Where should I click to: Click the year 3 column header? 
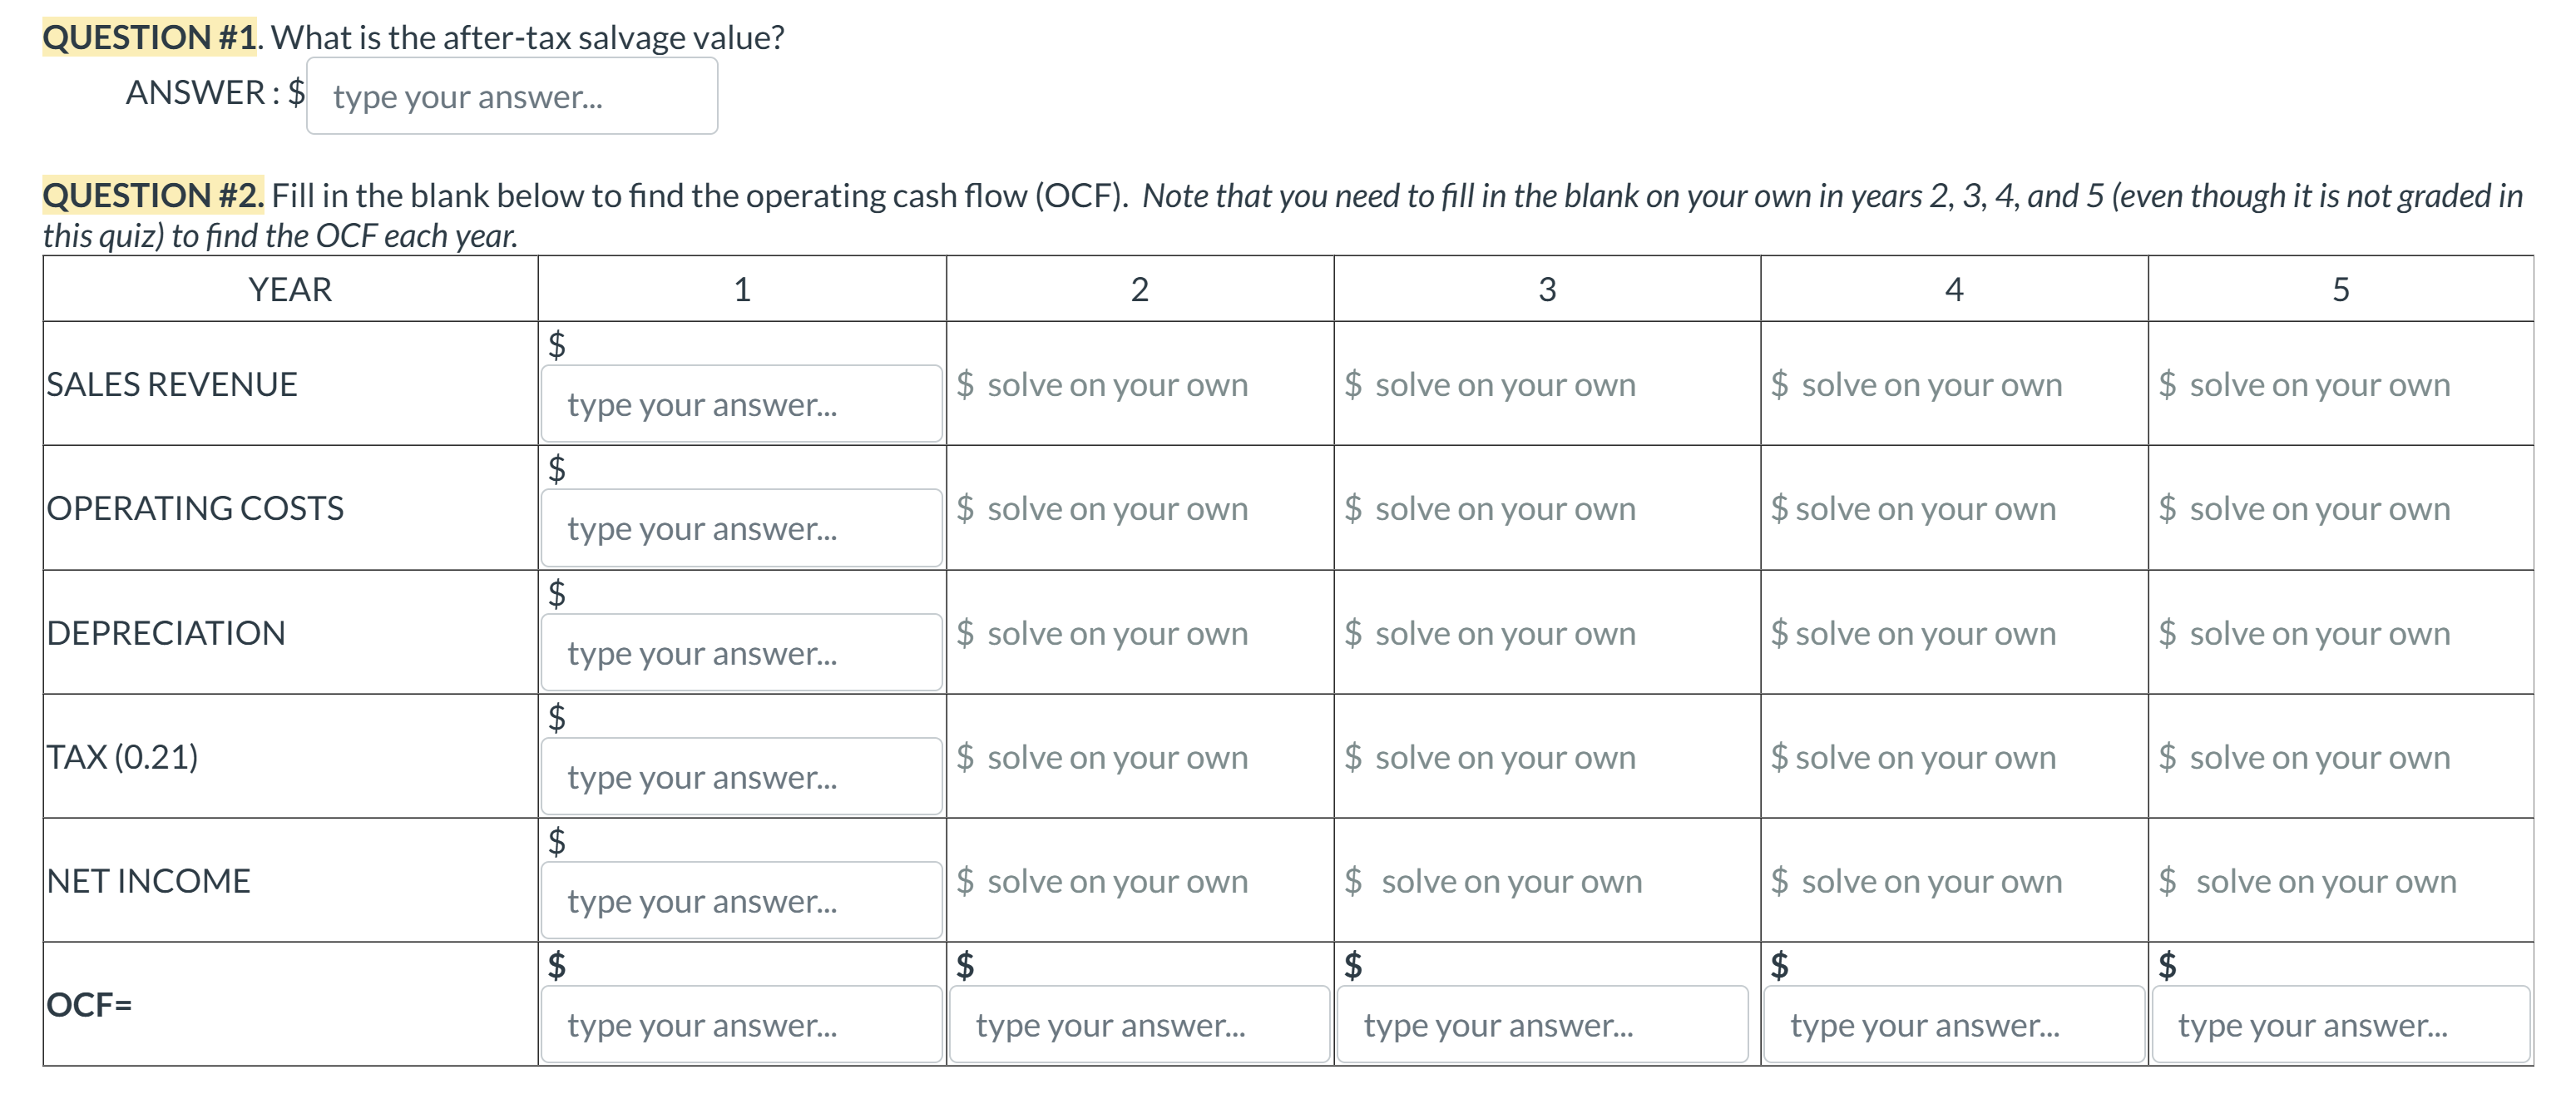pyautogui.click(x=1546, y=289)
